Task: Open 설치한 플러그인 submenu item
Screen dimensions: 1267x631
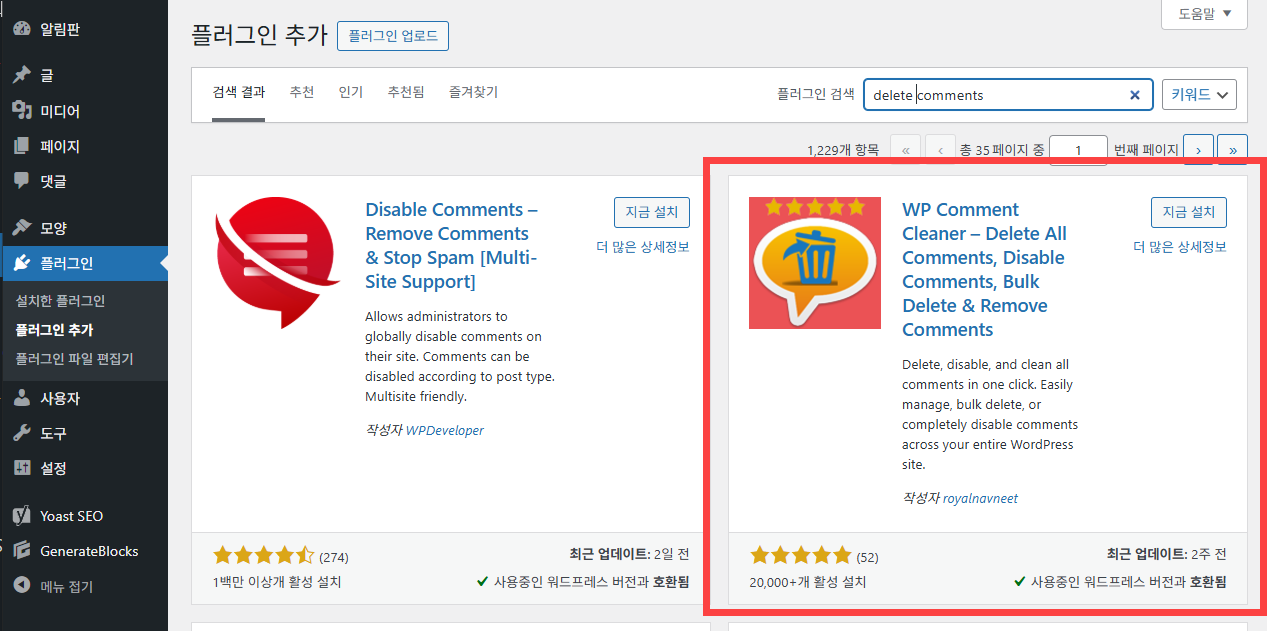Action: [x=60, y=301]
